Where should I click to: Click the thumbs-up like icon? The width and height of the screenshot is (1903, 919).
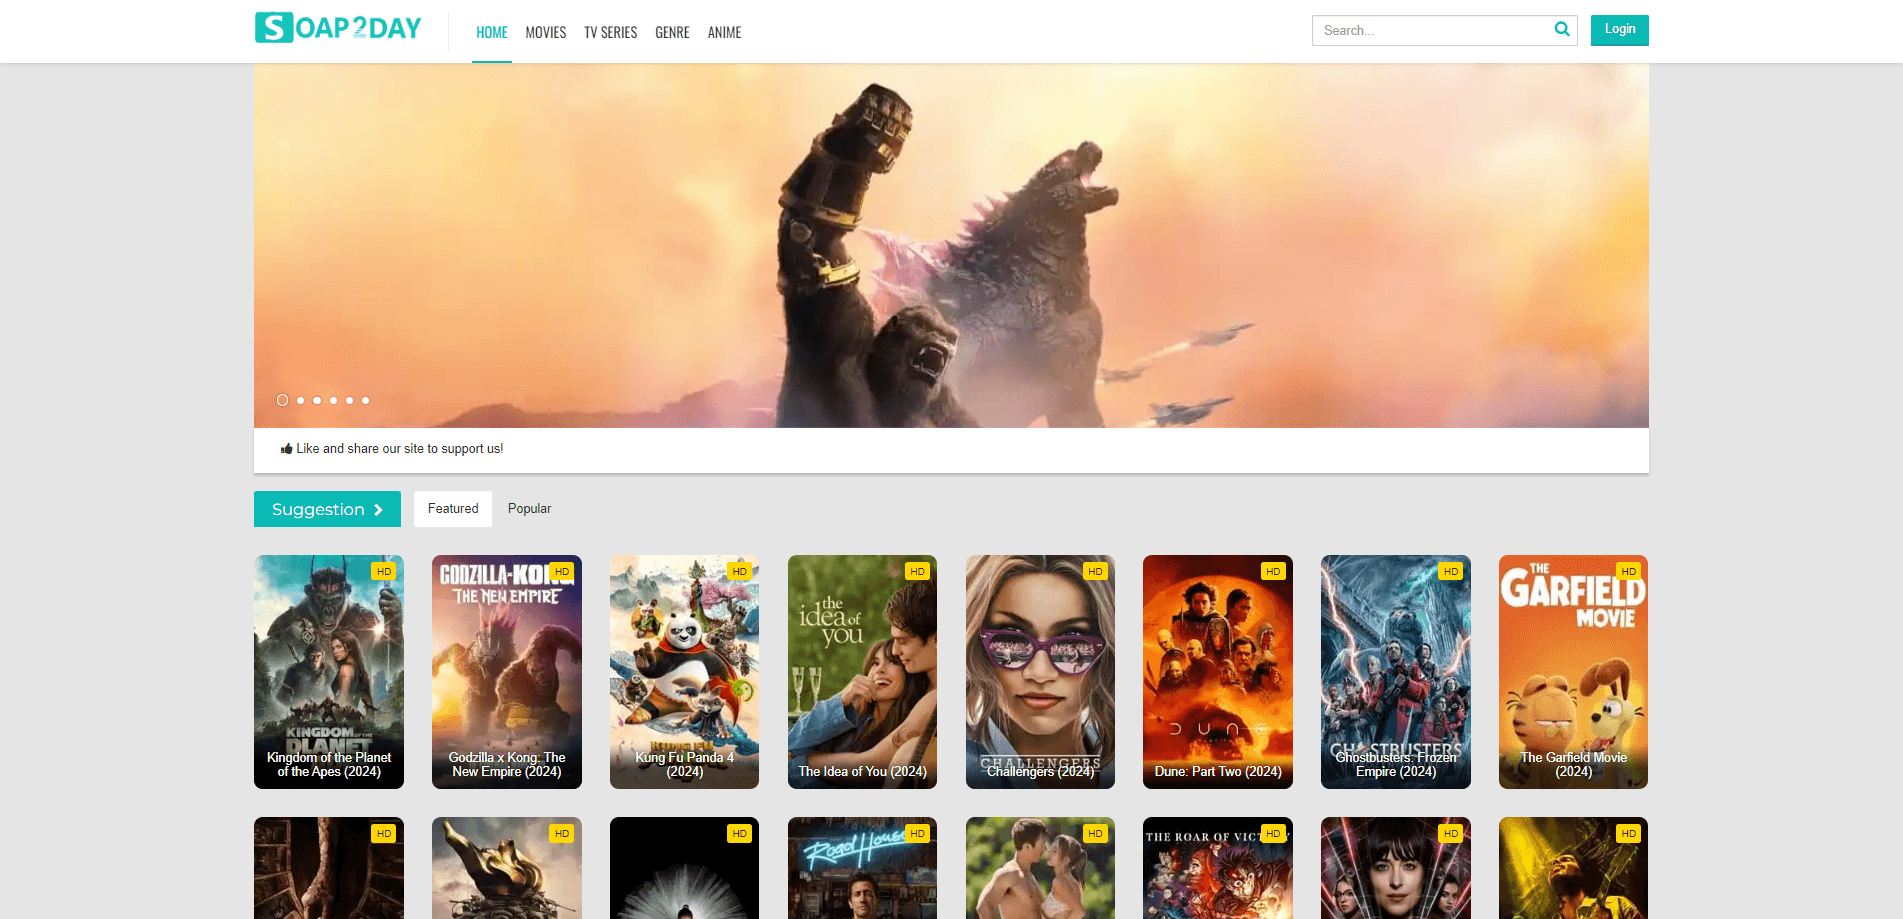pyautogui.click(x=287, y=449)
